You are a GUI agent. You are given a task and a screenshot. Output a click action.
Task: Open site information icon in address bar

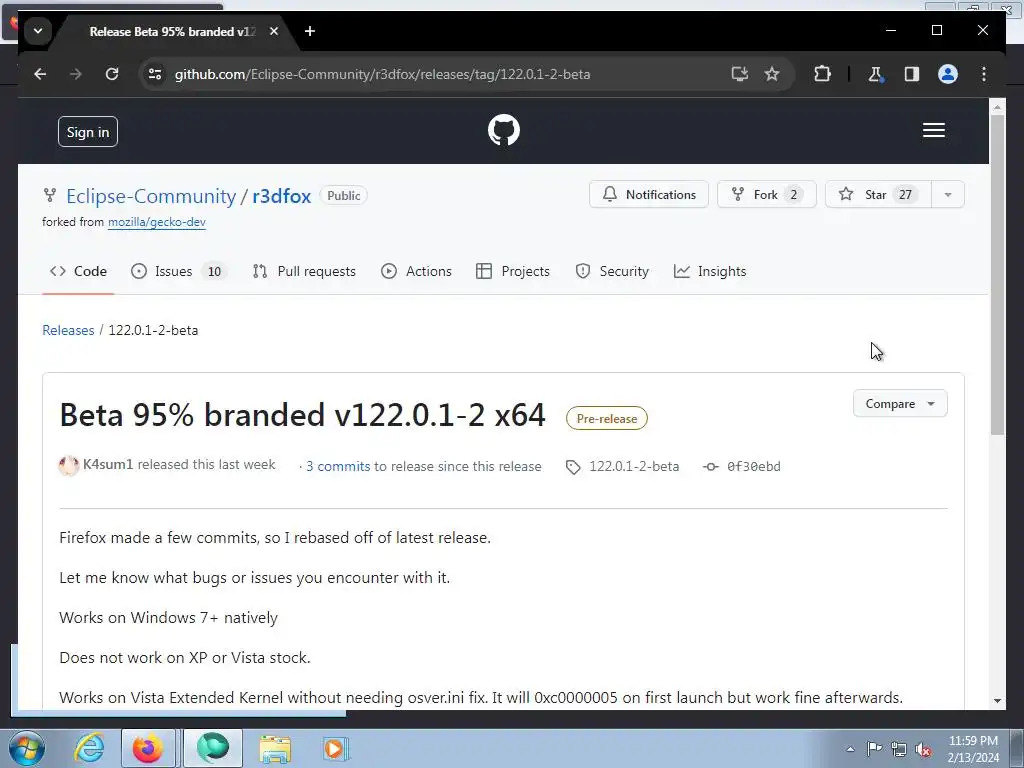(x=155, y=74)
